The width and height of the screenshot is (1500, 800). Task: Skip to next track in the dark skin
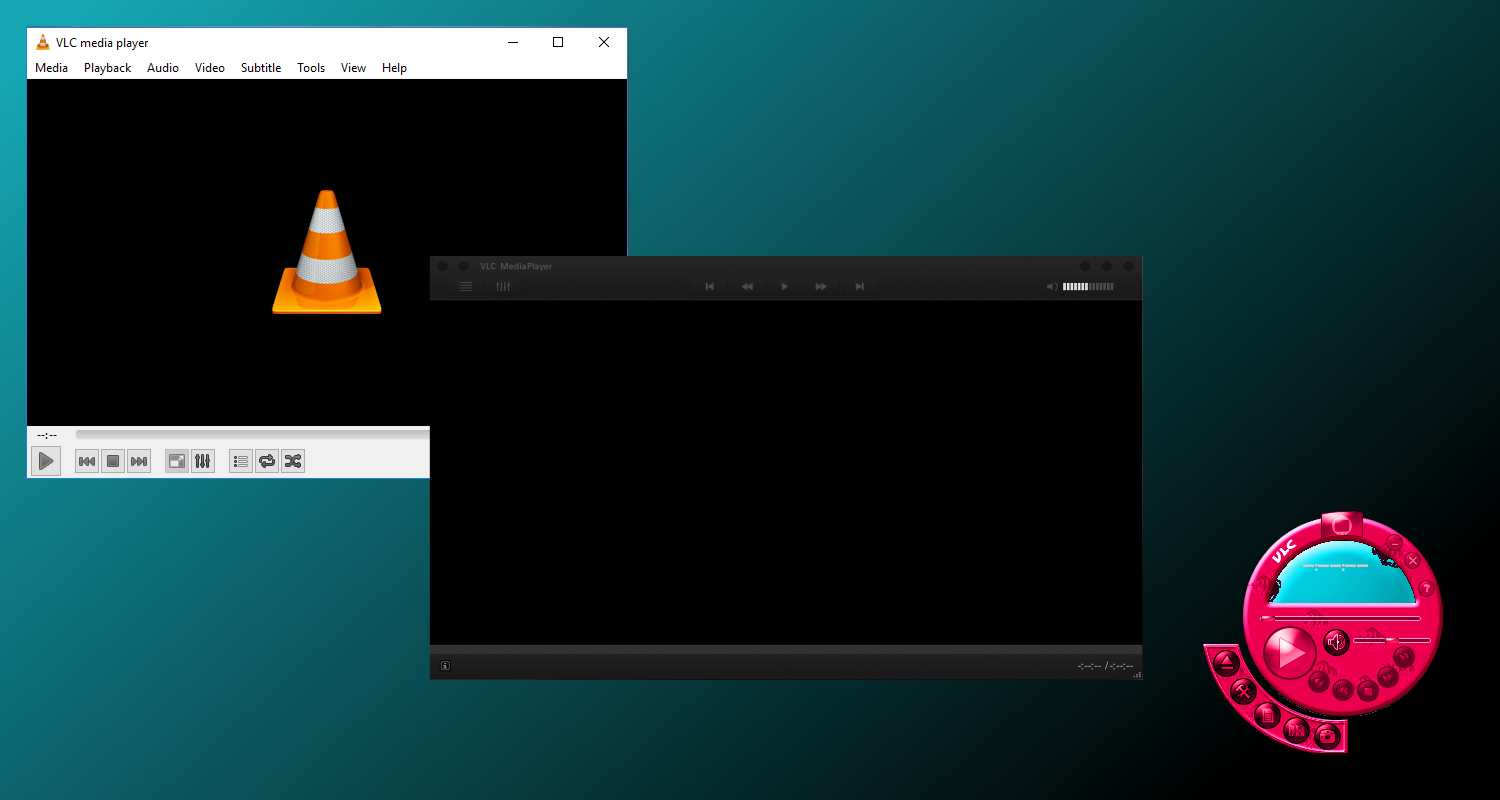858,287
